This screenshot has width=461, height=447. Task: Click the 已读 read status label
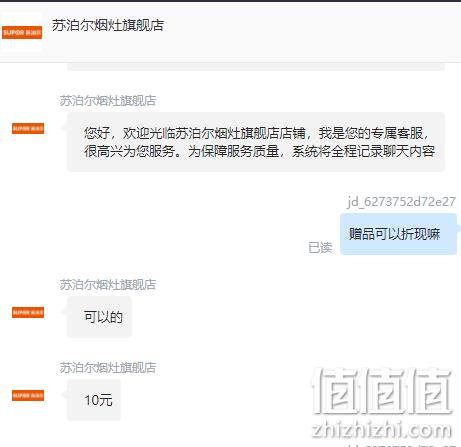(x=320, y=248)
